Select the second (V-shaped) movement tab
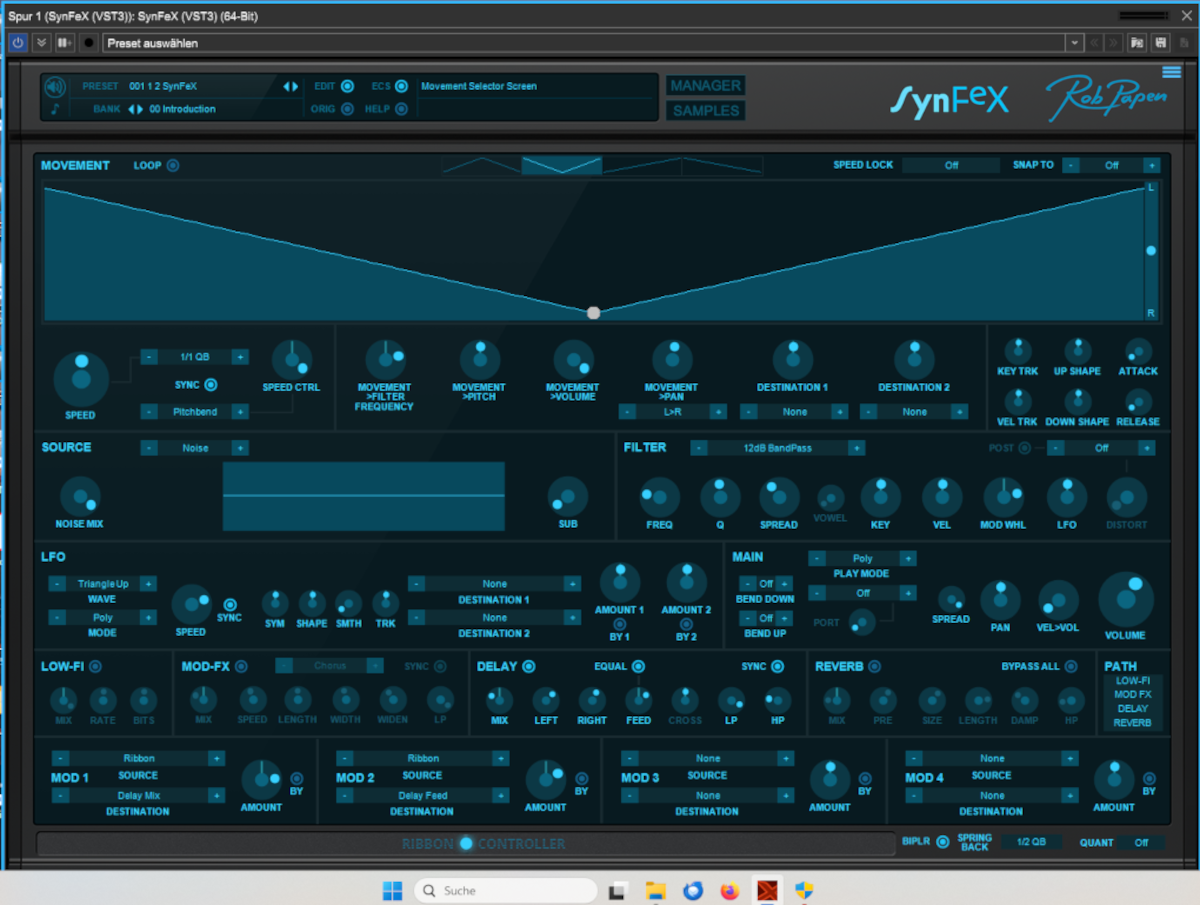 [x=562, y=166]
